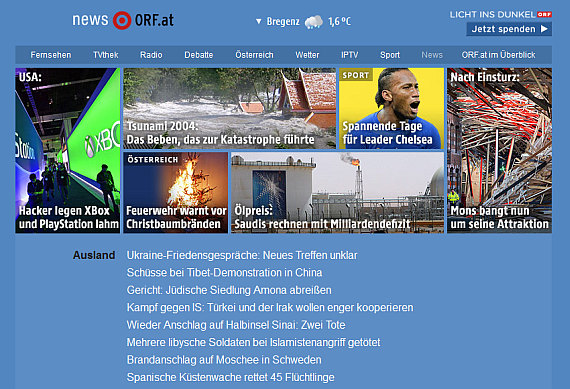The image size is (570, 389).
Task: Open the Tsunami 2004 story tile
Action: [229, 108]
